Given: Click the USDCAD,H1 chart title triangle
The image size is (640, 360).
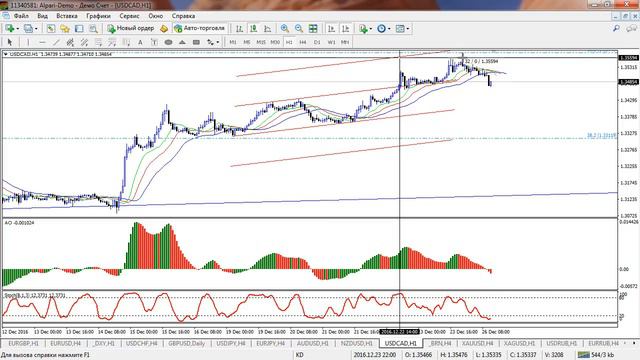Looking at the screenshot, I should 5,54.
